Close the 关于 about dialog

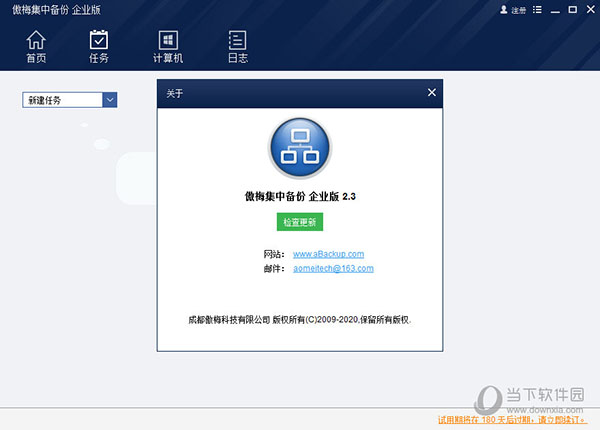point(432,93)
